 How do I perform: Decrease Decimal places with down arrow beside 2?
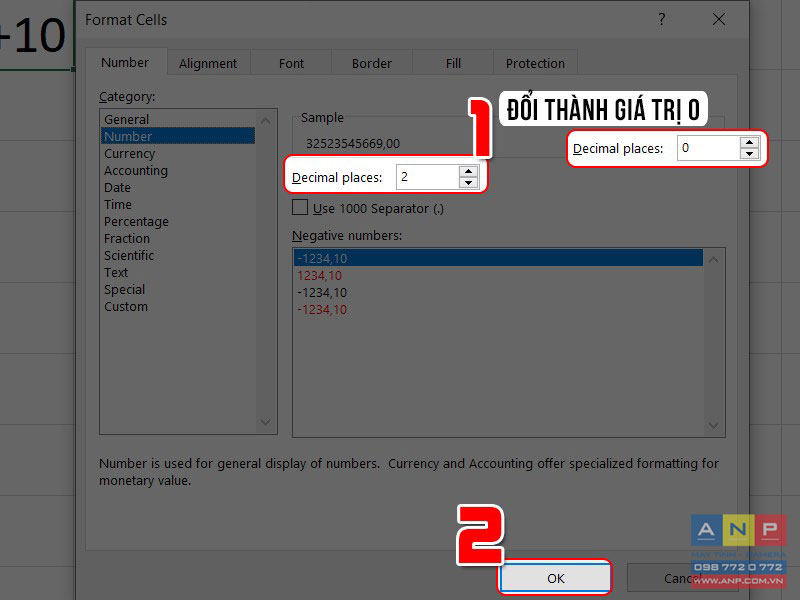468,183
